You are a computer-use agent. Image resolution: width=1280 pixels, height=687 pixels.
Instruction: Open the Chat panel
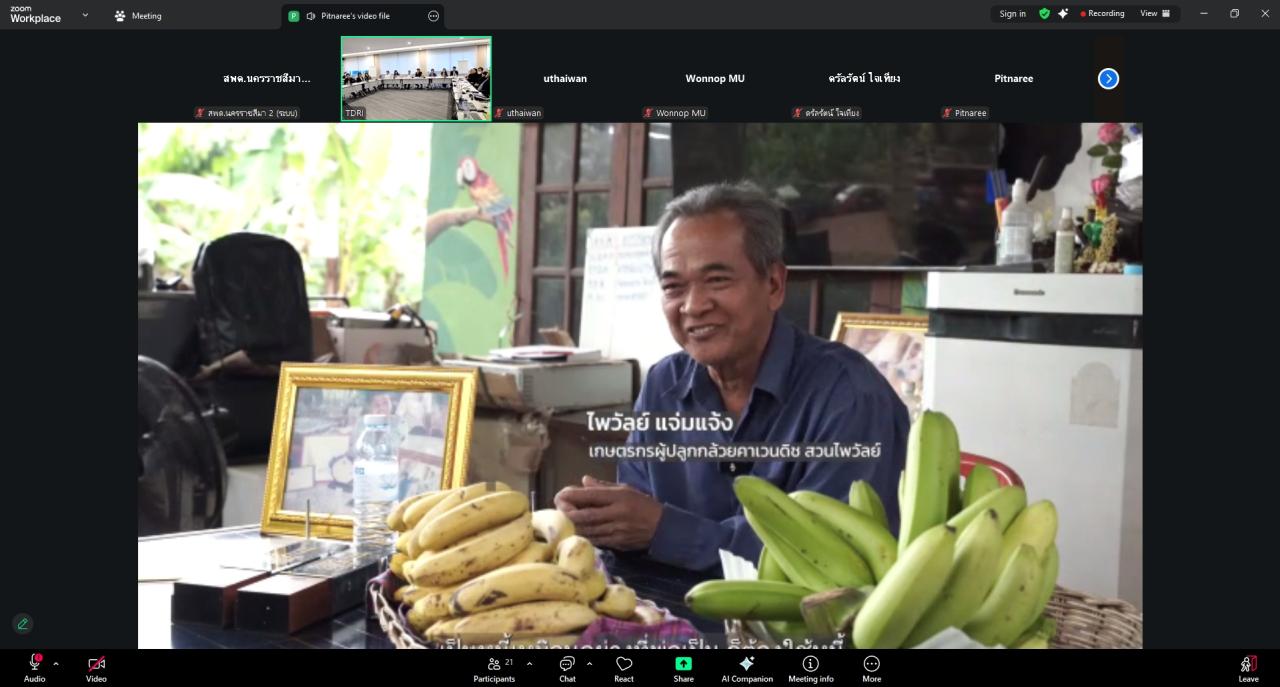click(567, 665)
